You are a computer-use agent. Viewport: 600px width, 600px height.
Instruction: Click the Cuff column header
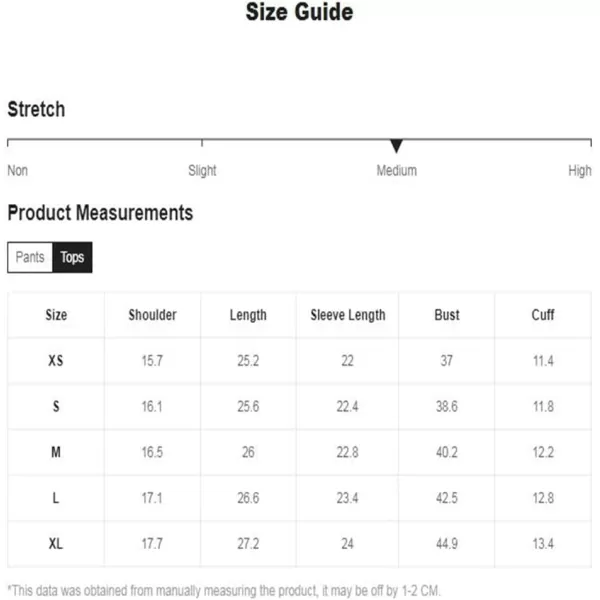[x=543, y=315]
